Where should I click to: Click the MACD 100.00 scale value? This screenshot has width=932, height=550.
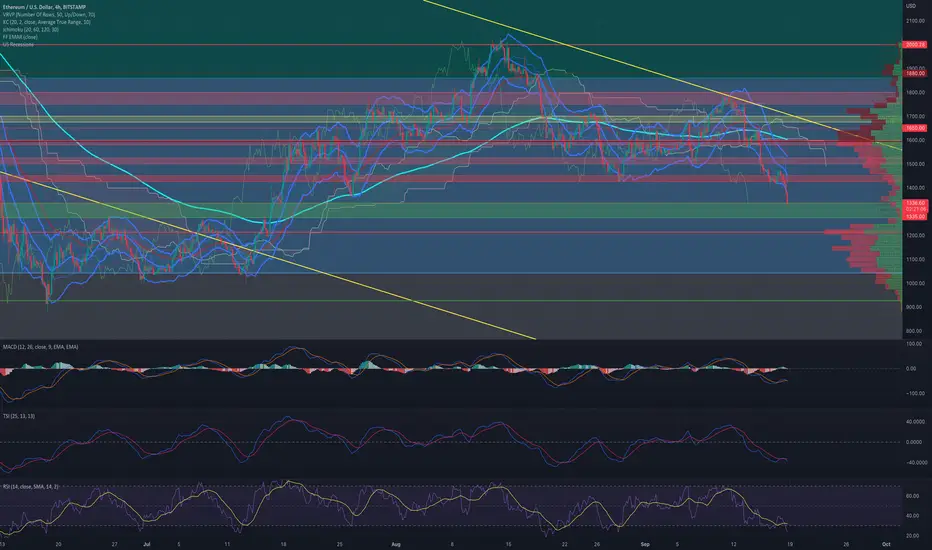pyautogui.click(x=914, y=344)
